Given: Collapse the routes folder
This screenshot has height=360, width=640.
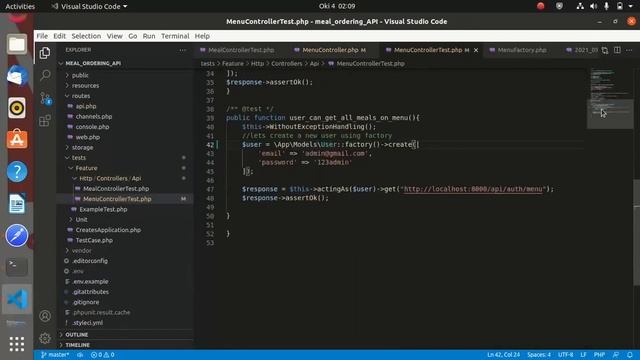Looking at the screenshot, I should (x=81, y=96).
